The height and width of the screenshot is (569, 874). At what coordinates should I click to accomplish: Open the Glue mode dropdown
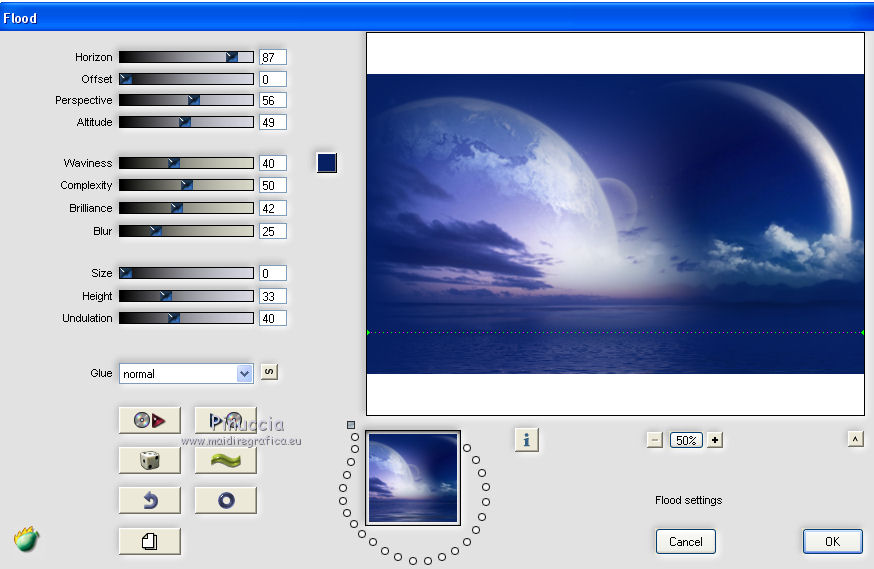point(186,373)
